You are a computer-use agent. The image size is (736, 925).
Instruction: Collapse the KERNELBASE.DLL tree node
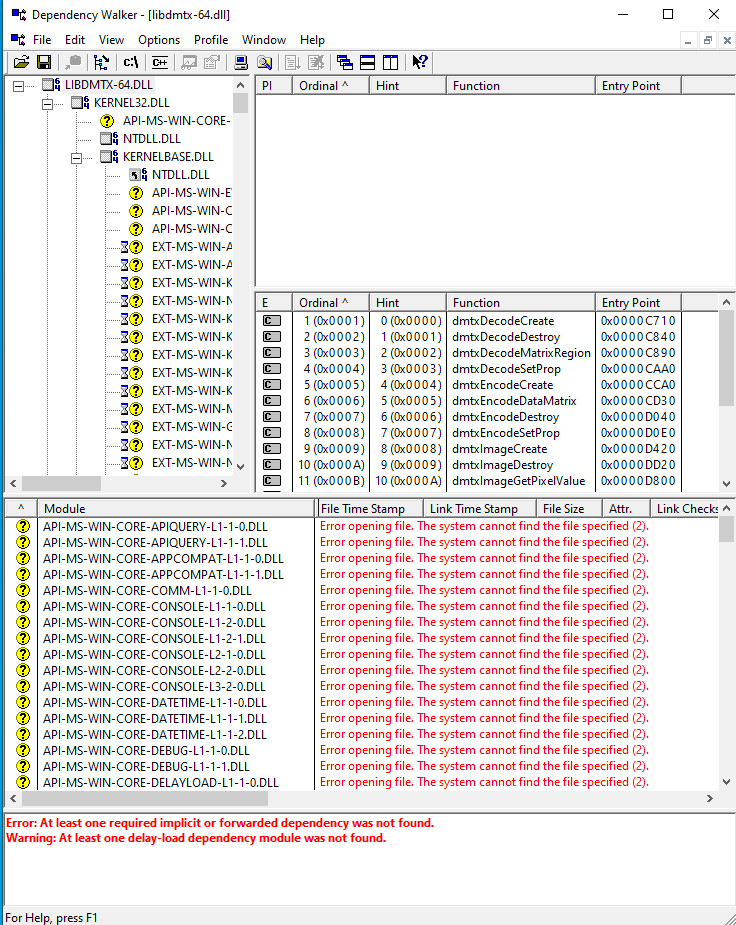tap(76, 157)
